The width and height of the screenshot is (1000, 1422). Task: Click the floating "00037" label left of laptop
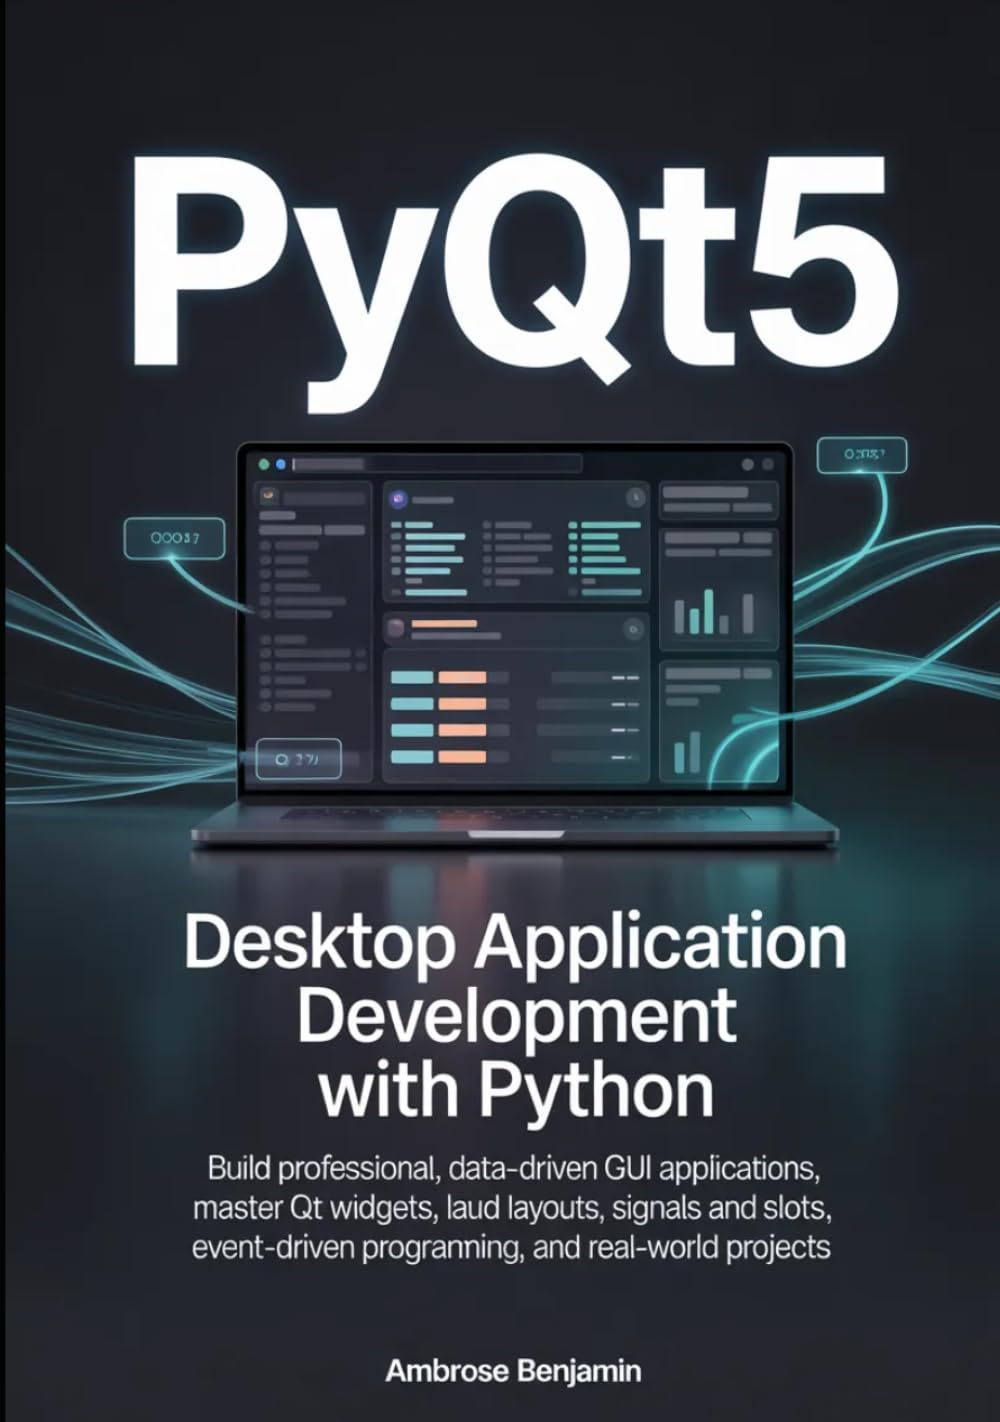coord(174,539)
